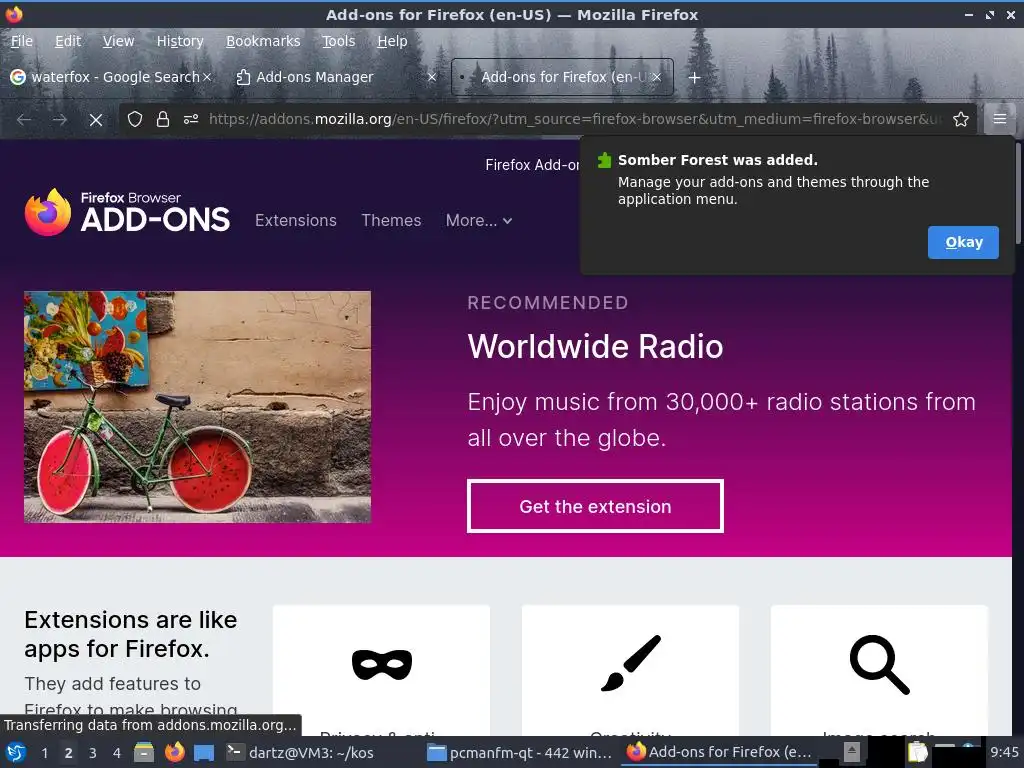Image resolution: width=1024 pixels, height=768 pixels.
Task: Click the taskbar clock showing 9:45
Action: 1004,752
